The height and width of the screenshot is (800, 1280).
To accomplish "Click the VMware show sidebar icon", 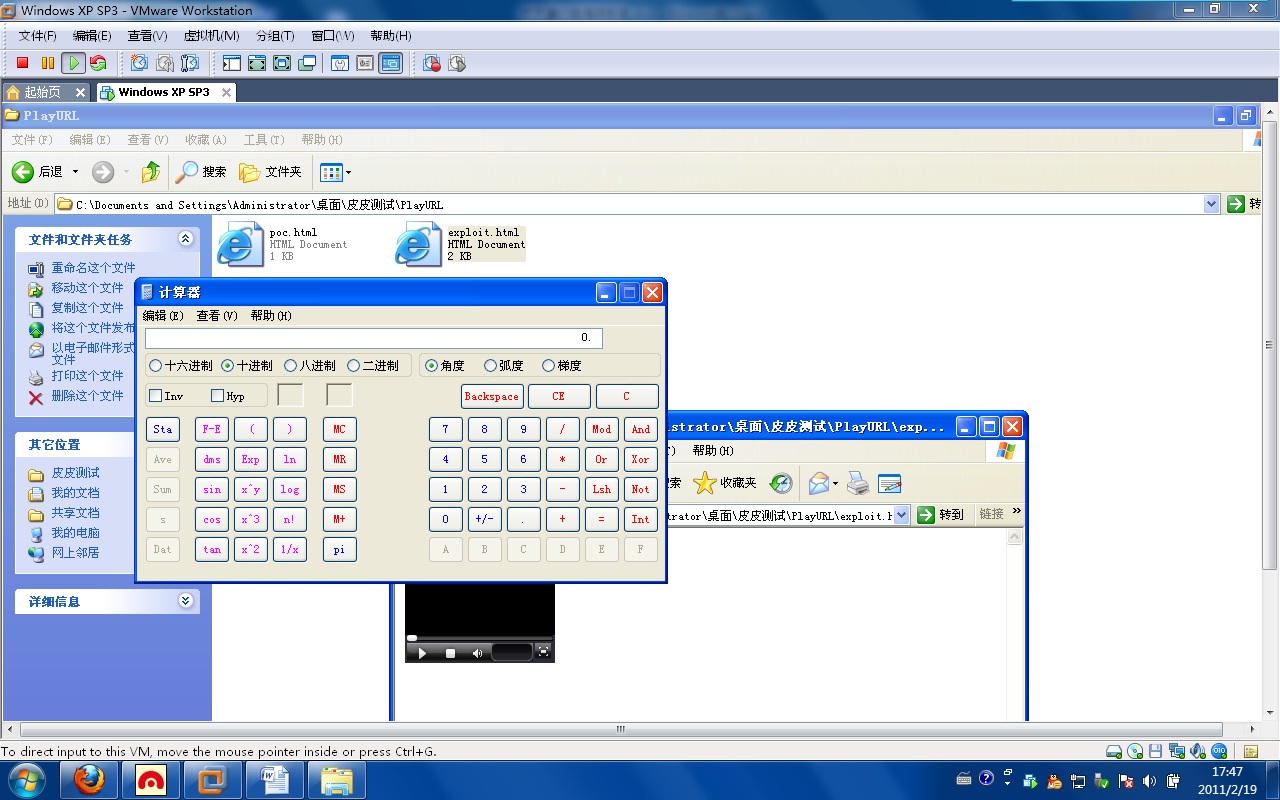I will click(x=232, y=63).
